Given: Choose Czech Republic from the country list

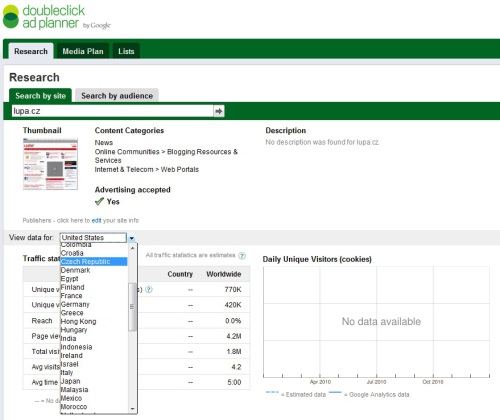Looking at the screenshot, I should [94, 262].
